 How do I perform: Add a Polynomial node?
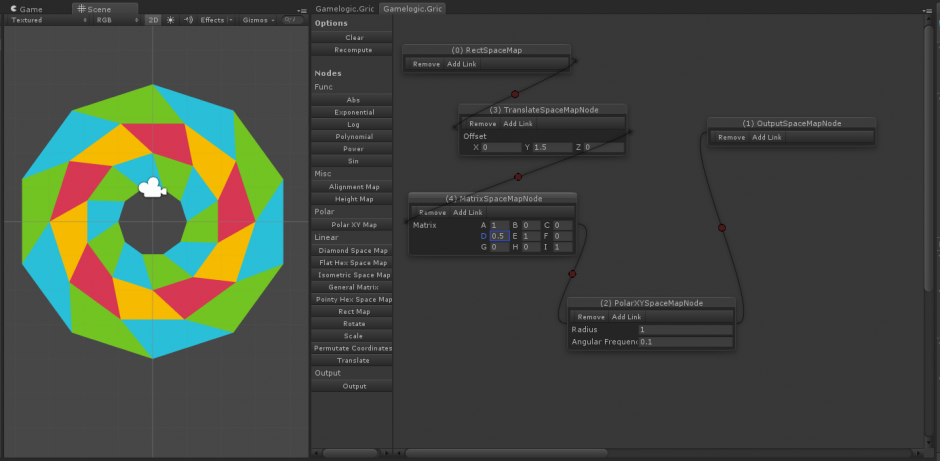[352, 137]
